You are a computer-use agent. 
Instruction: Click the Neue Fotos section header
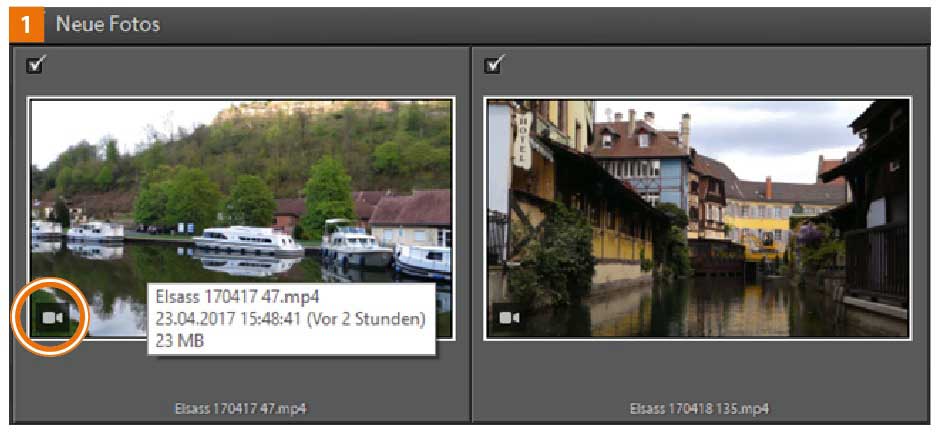click(x=108, y=24)
